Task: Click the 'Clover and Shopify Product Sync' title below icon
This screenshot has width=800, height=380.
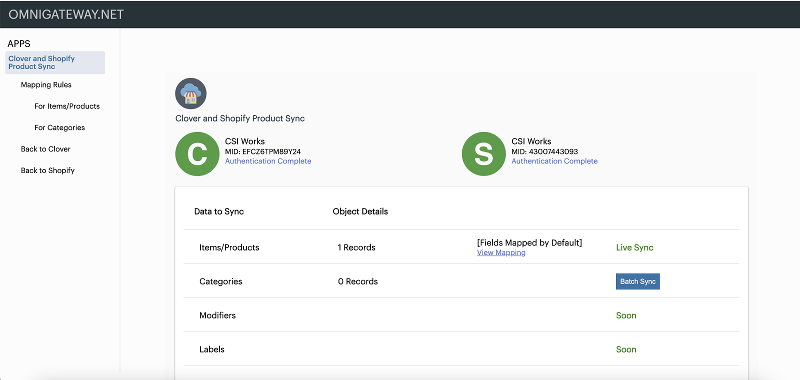Action: 240,118
